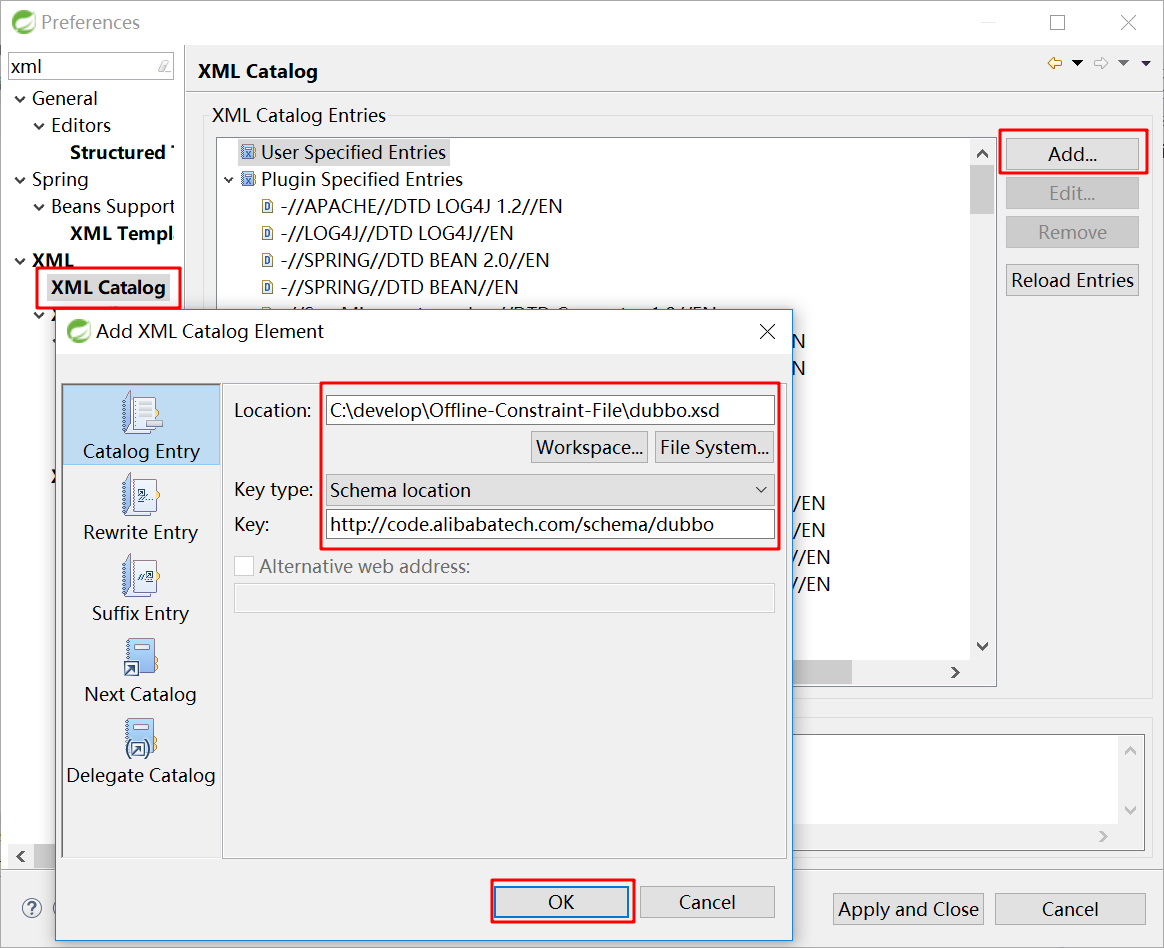Click Cancel in the Preferences window
The height and width of the screenshot is (948, 1164).
[x=1070, y=909]
